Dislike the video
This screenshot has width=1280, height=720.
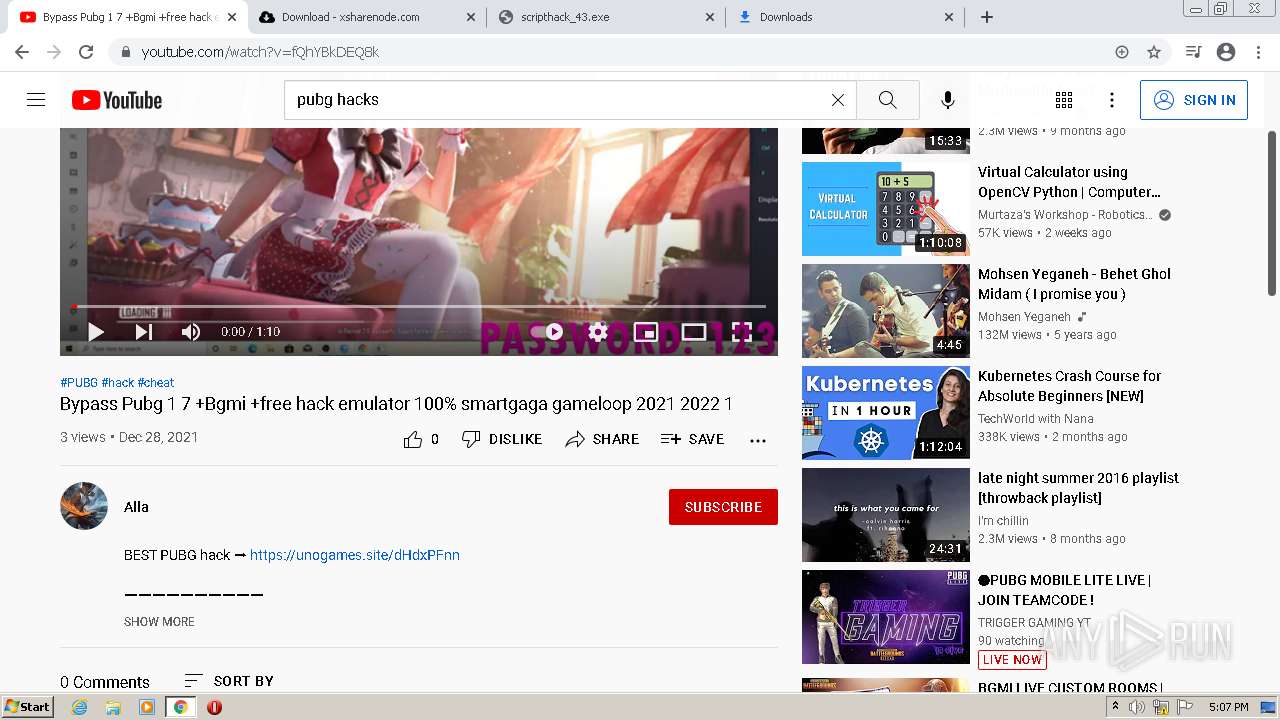tap(502, 439)
